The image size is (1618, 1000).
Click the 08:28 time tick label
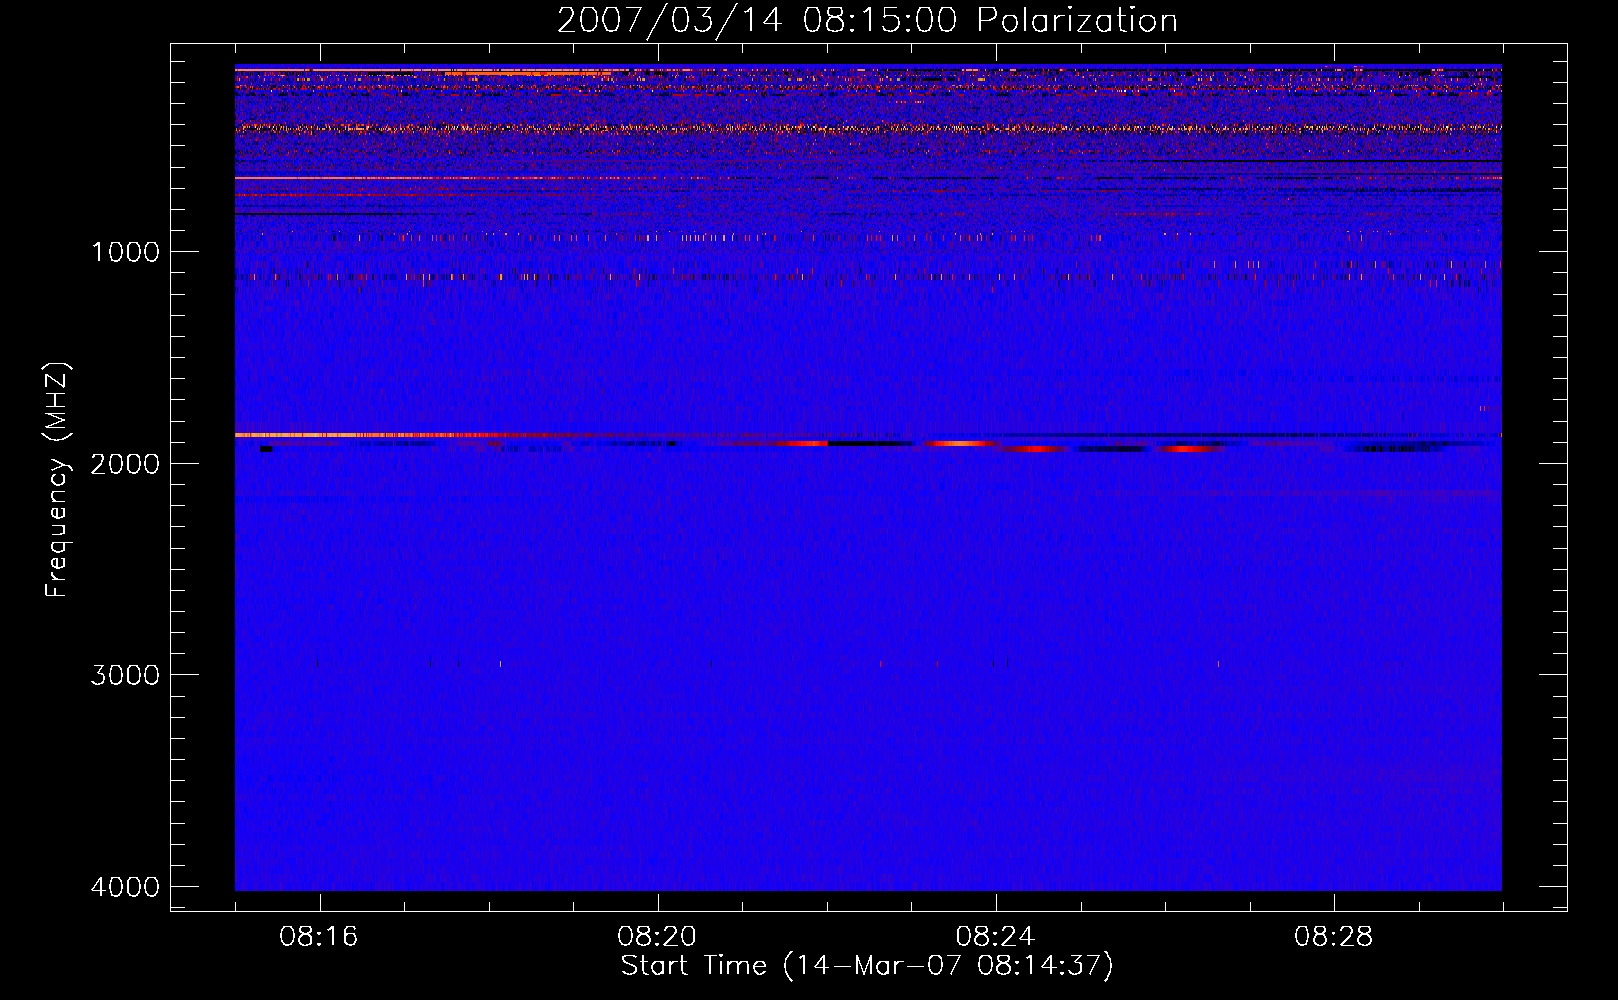(x=1333, y=937)
